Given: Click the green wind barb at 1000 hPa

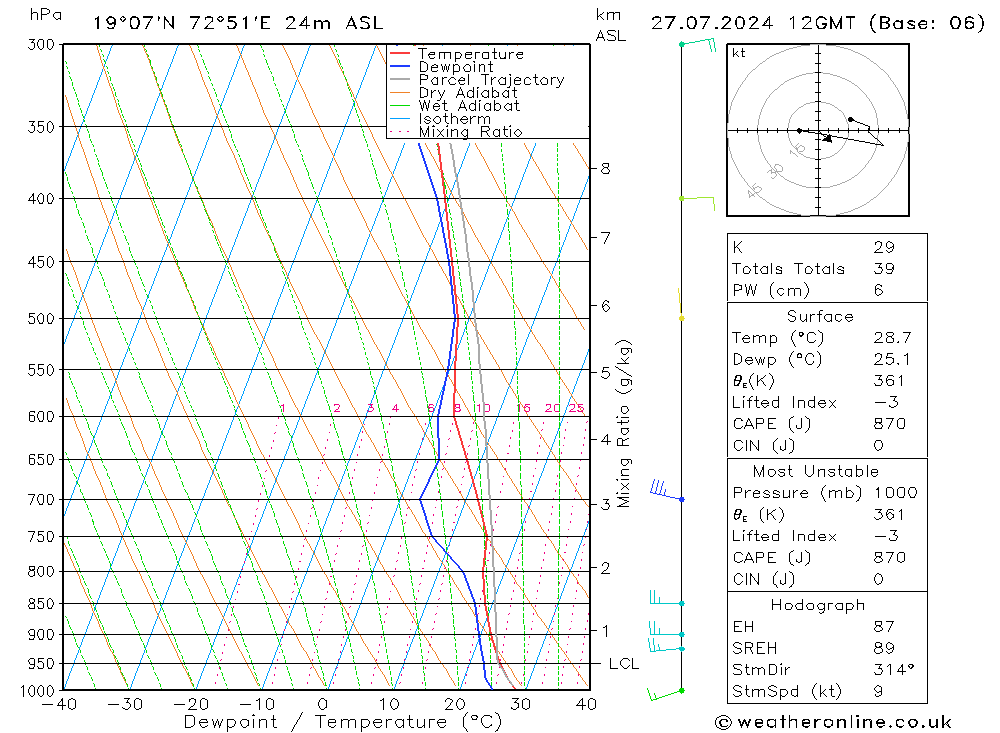Looking at the screenshot, I should 665,693.
